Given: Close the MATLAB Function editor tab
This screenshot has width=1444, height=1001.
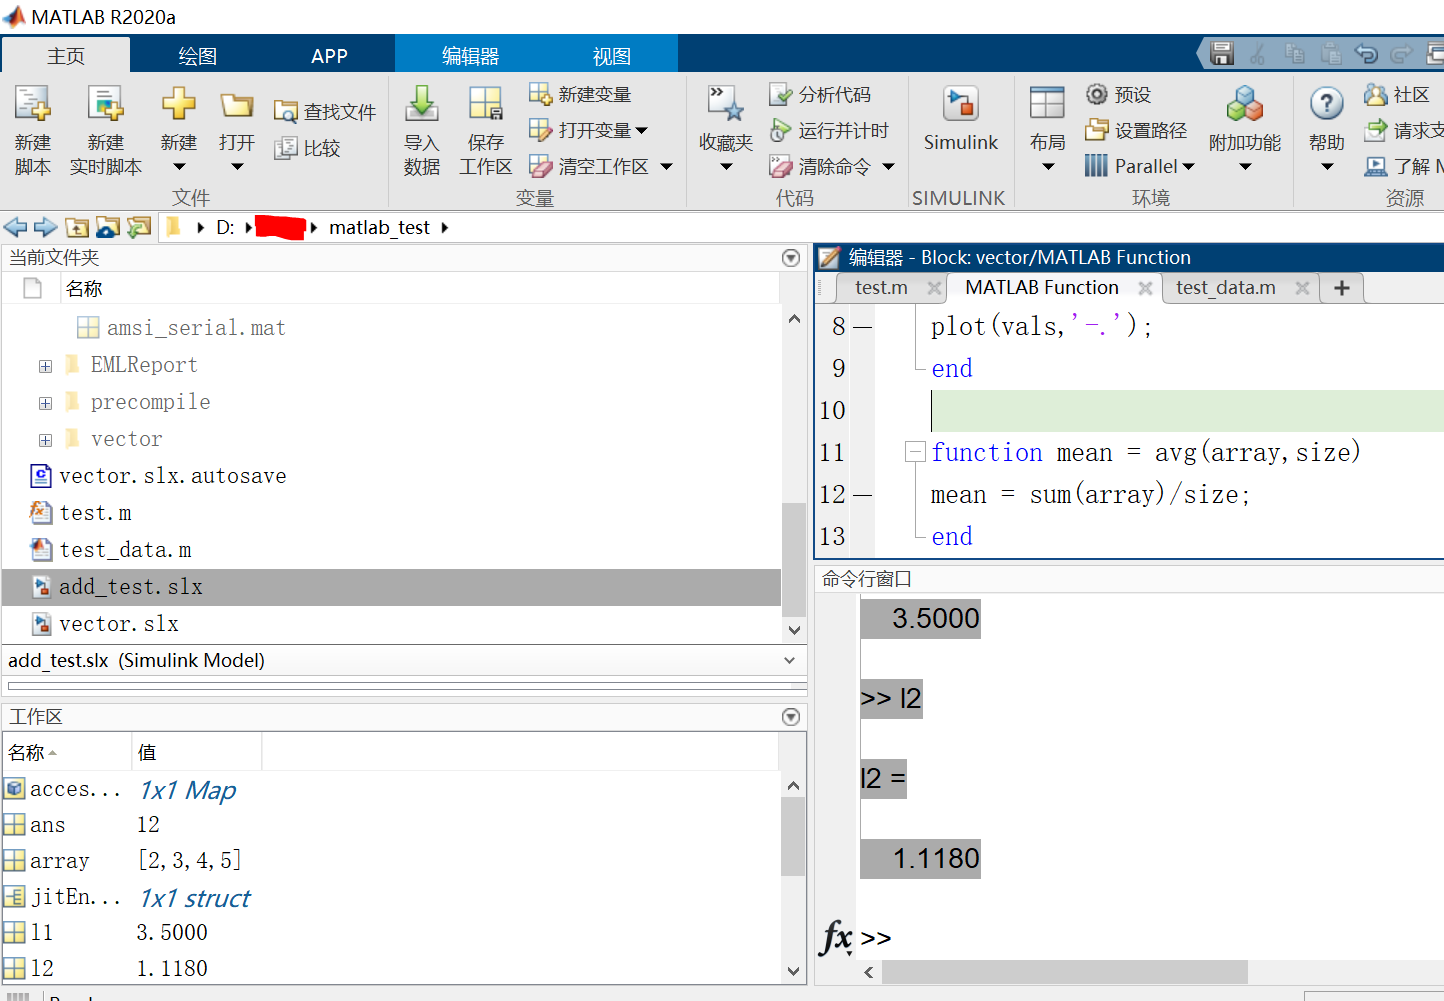Looking at the screenshot, I should tap(1145, 288).
